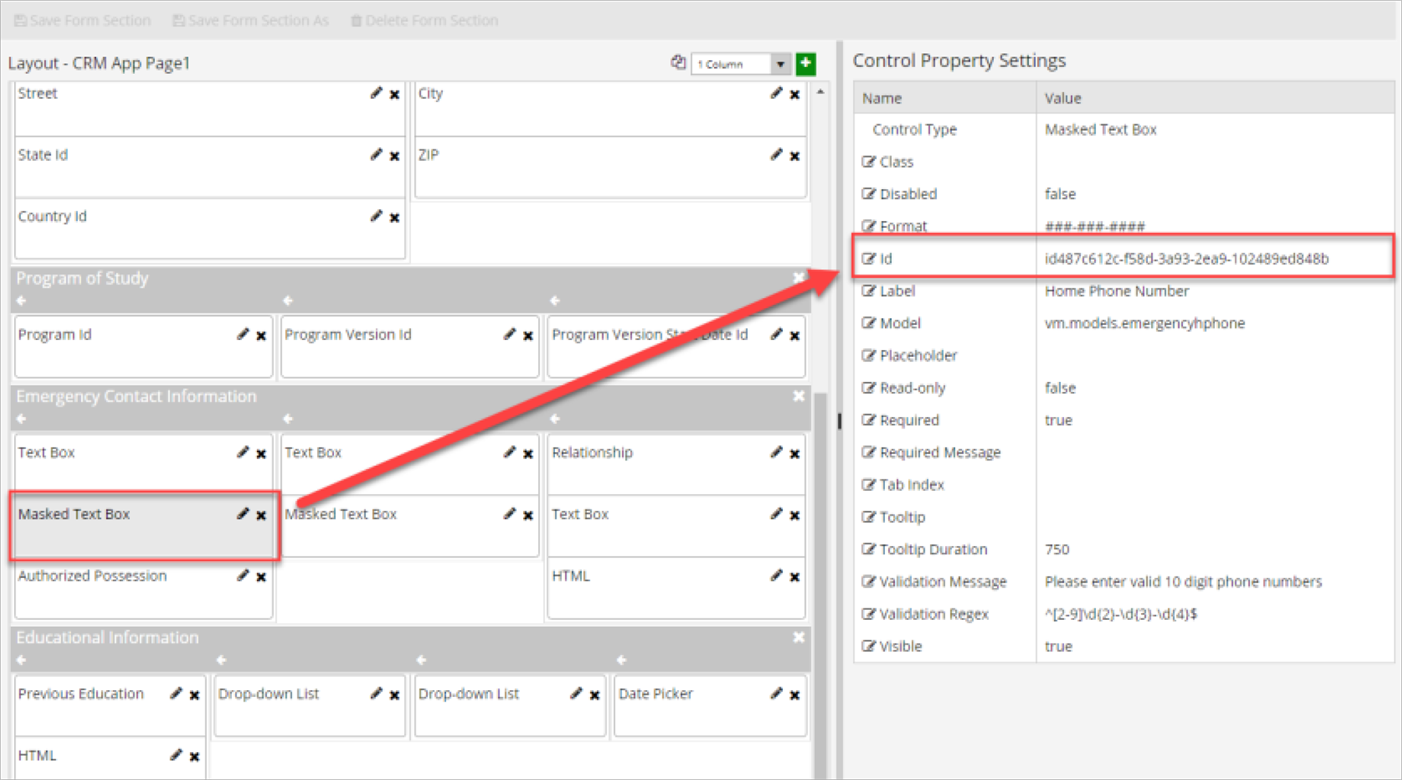Edit the Street field with pencil icon
The height and width of the screenshot is (780, 1402).
(376, 94)
